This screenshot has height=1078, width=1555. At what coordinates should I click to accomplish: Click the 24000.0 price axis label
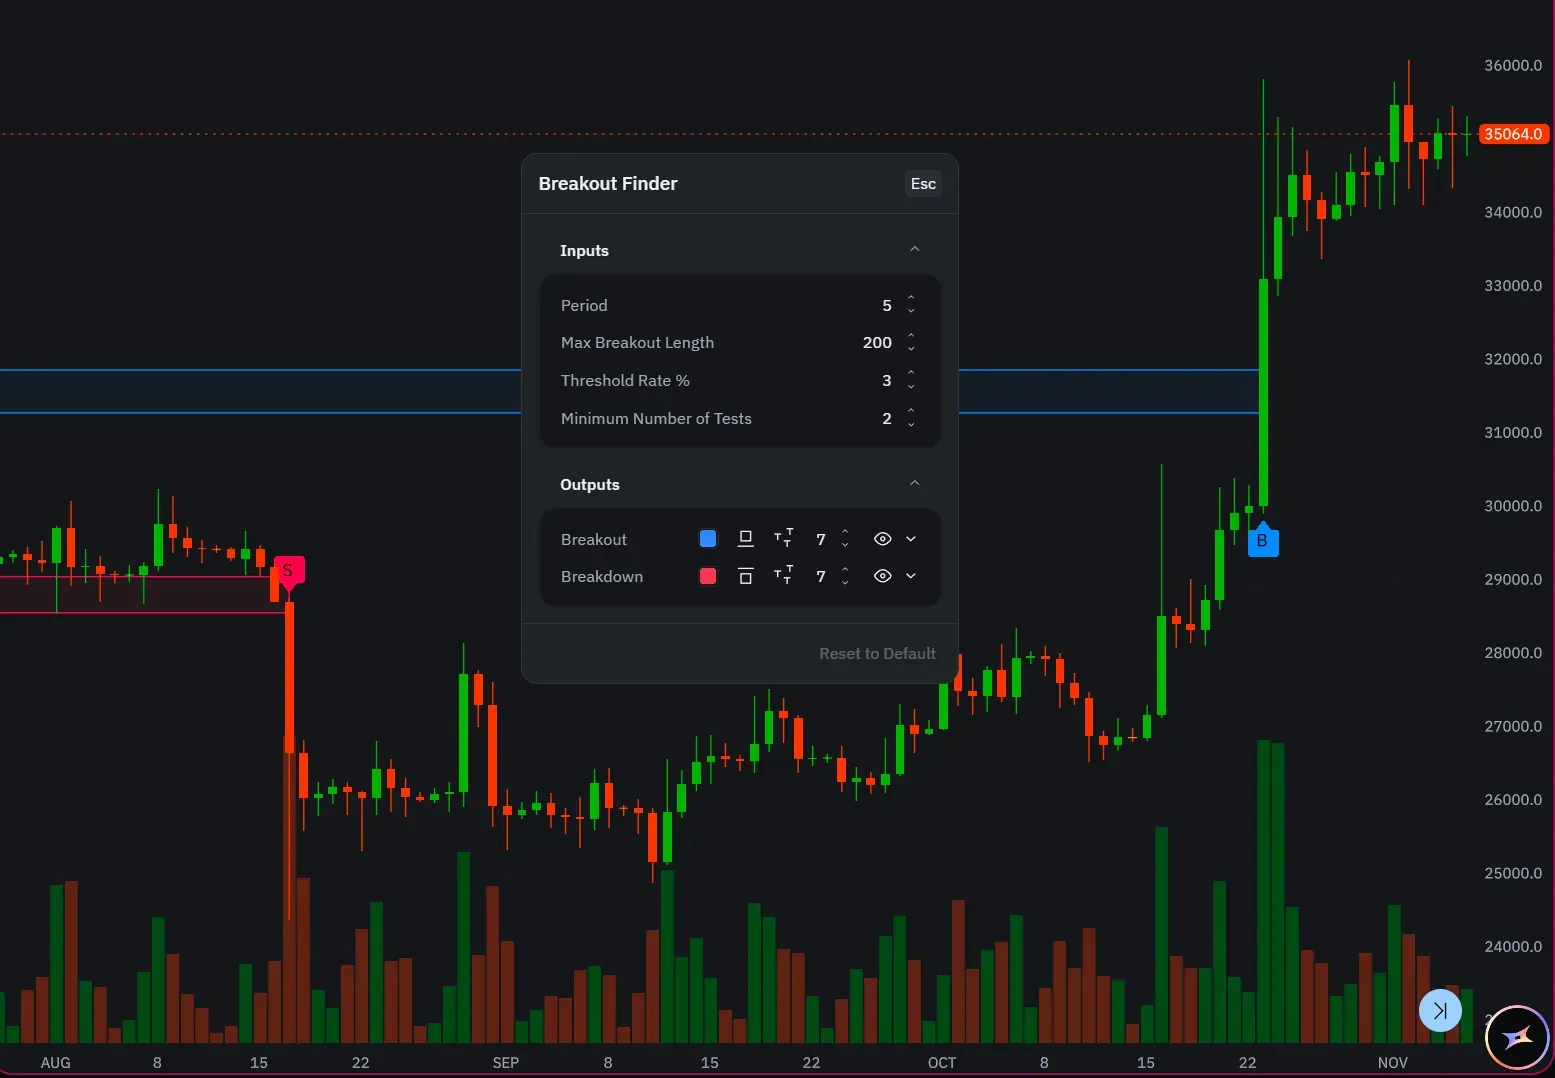(x=1513, y=947)
